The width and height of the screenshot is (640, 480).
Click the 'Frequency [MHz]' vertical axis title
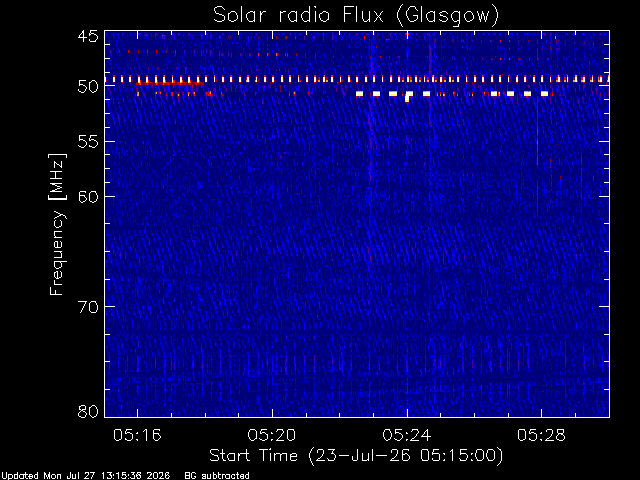(57, 224)
